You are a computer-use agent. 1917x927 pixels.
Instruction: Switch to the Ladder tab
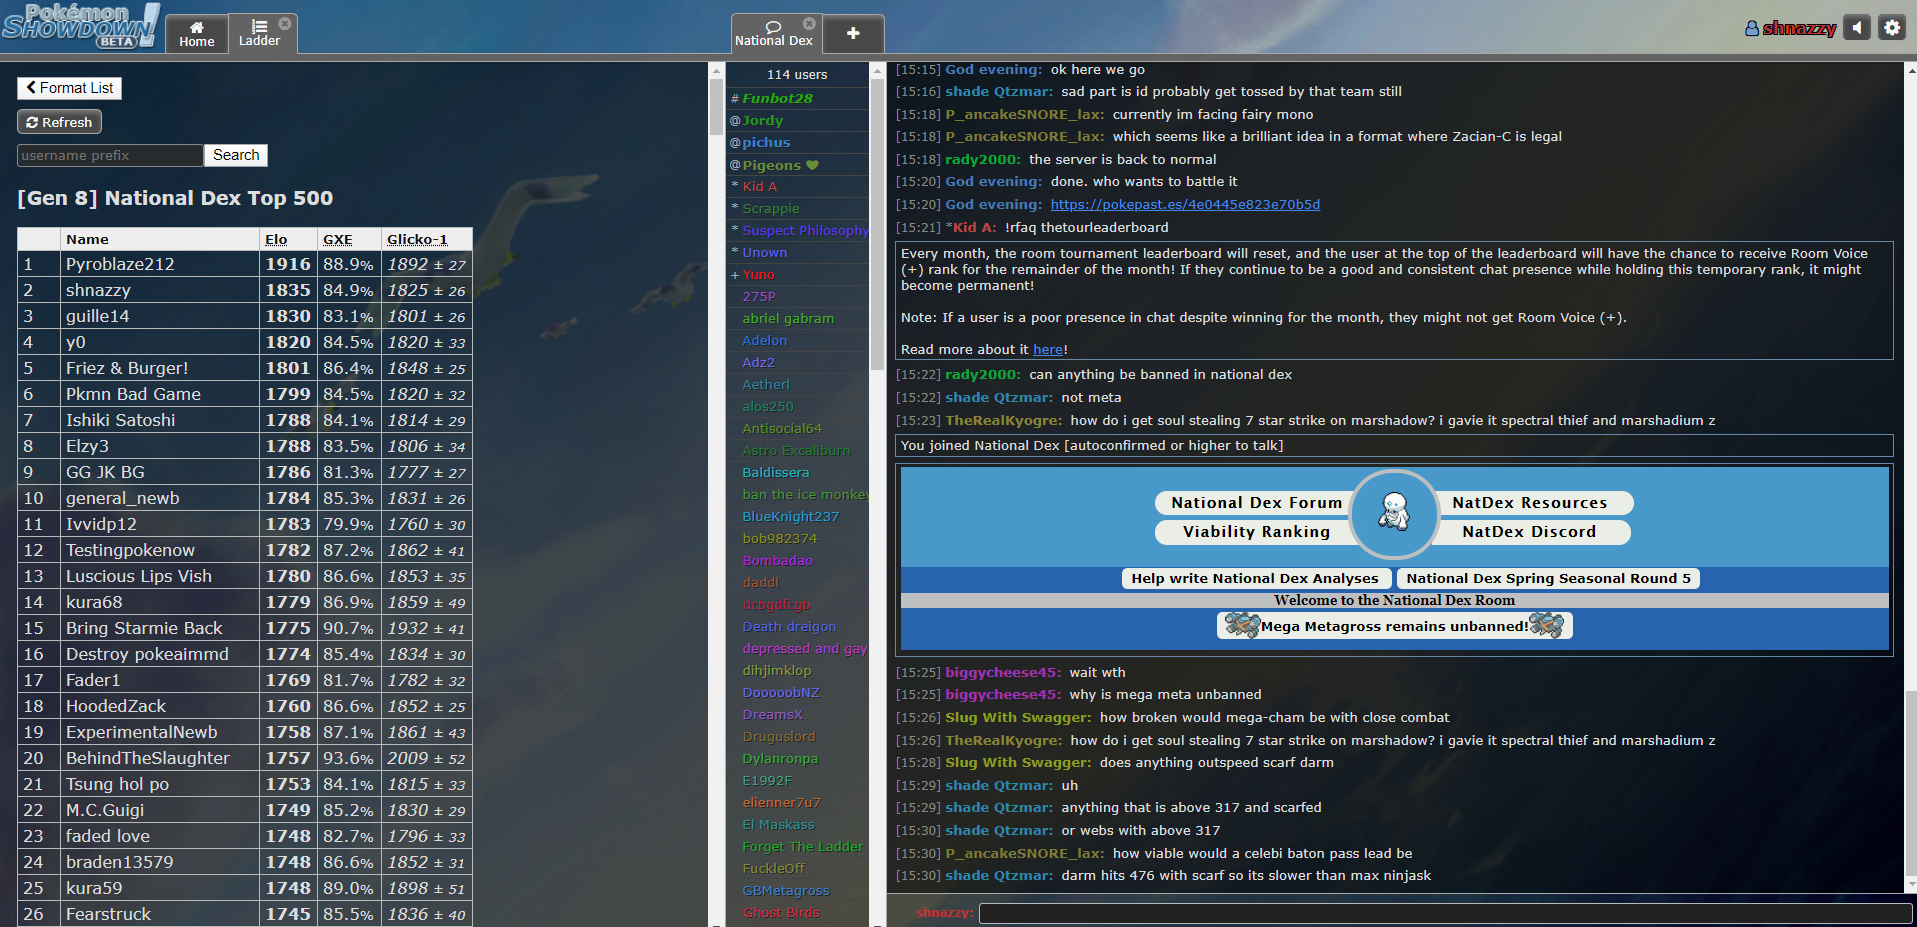tap(259, 33)
